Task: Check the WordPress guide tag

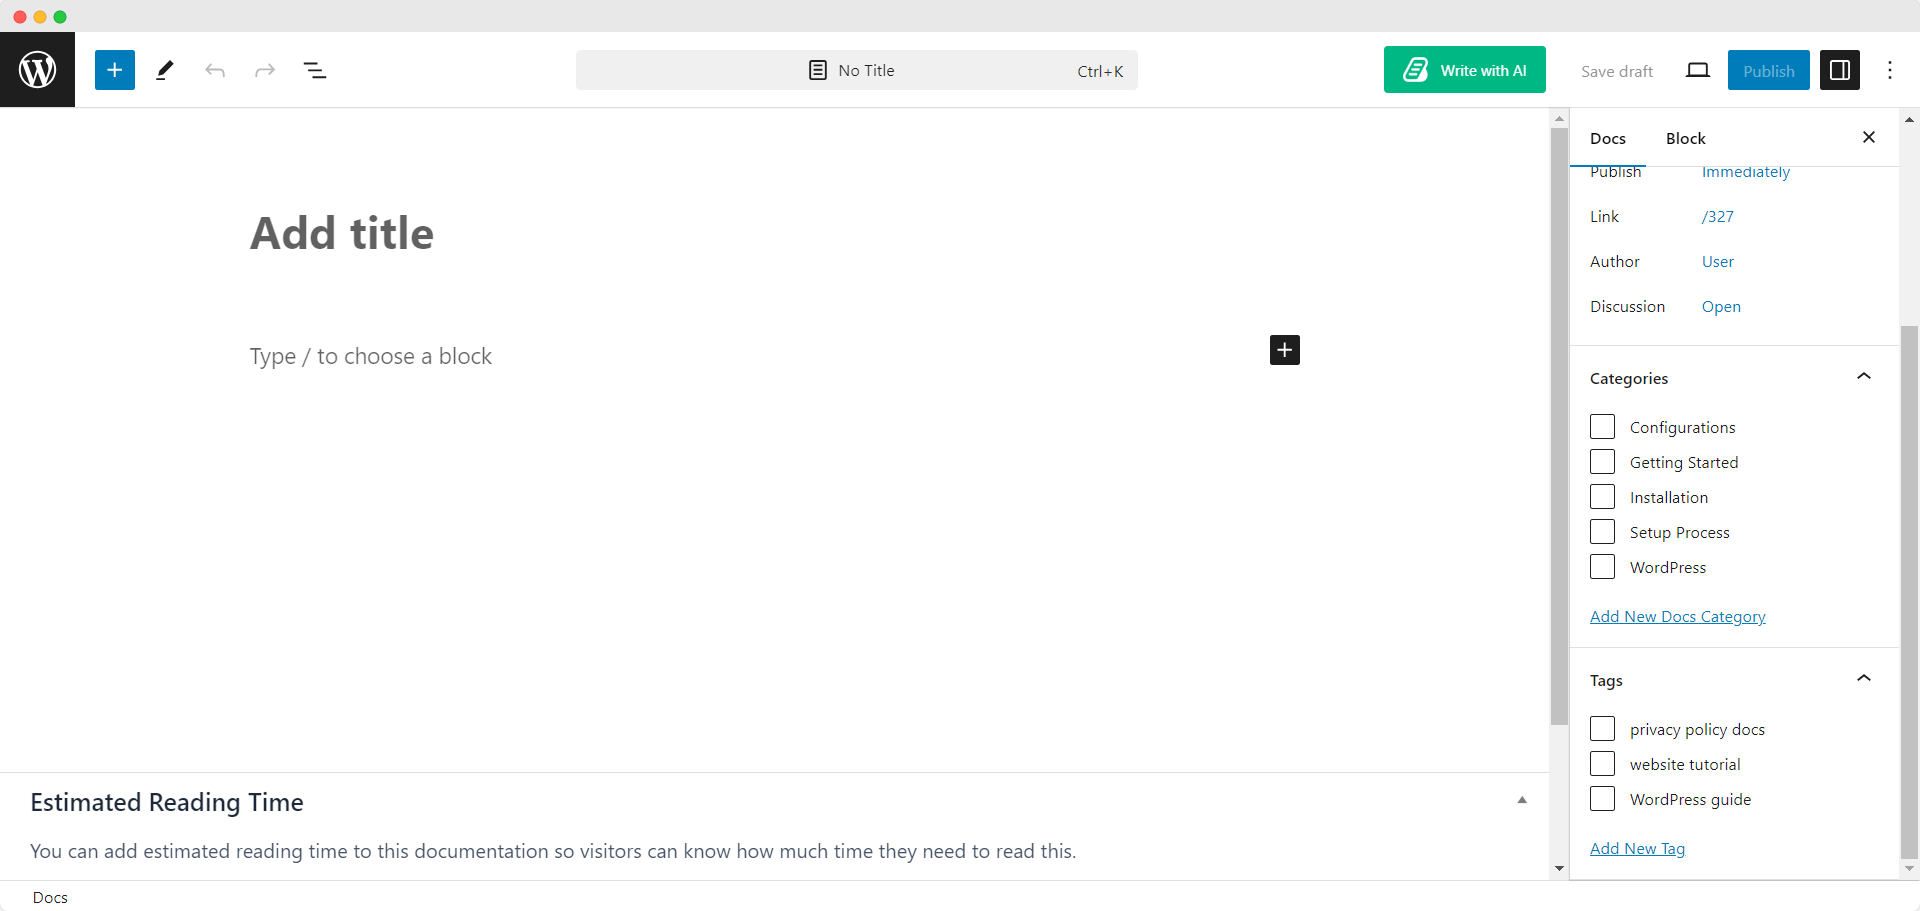Action: (1602, 799)
